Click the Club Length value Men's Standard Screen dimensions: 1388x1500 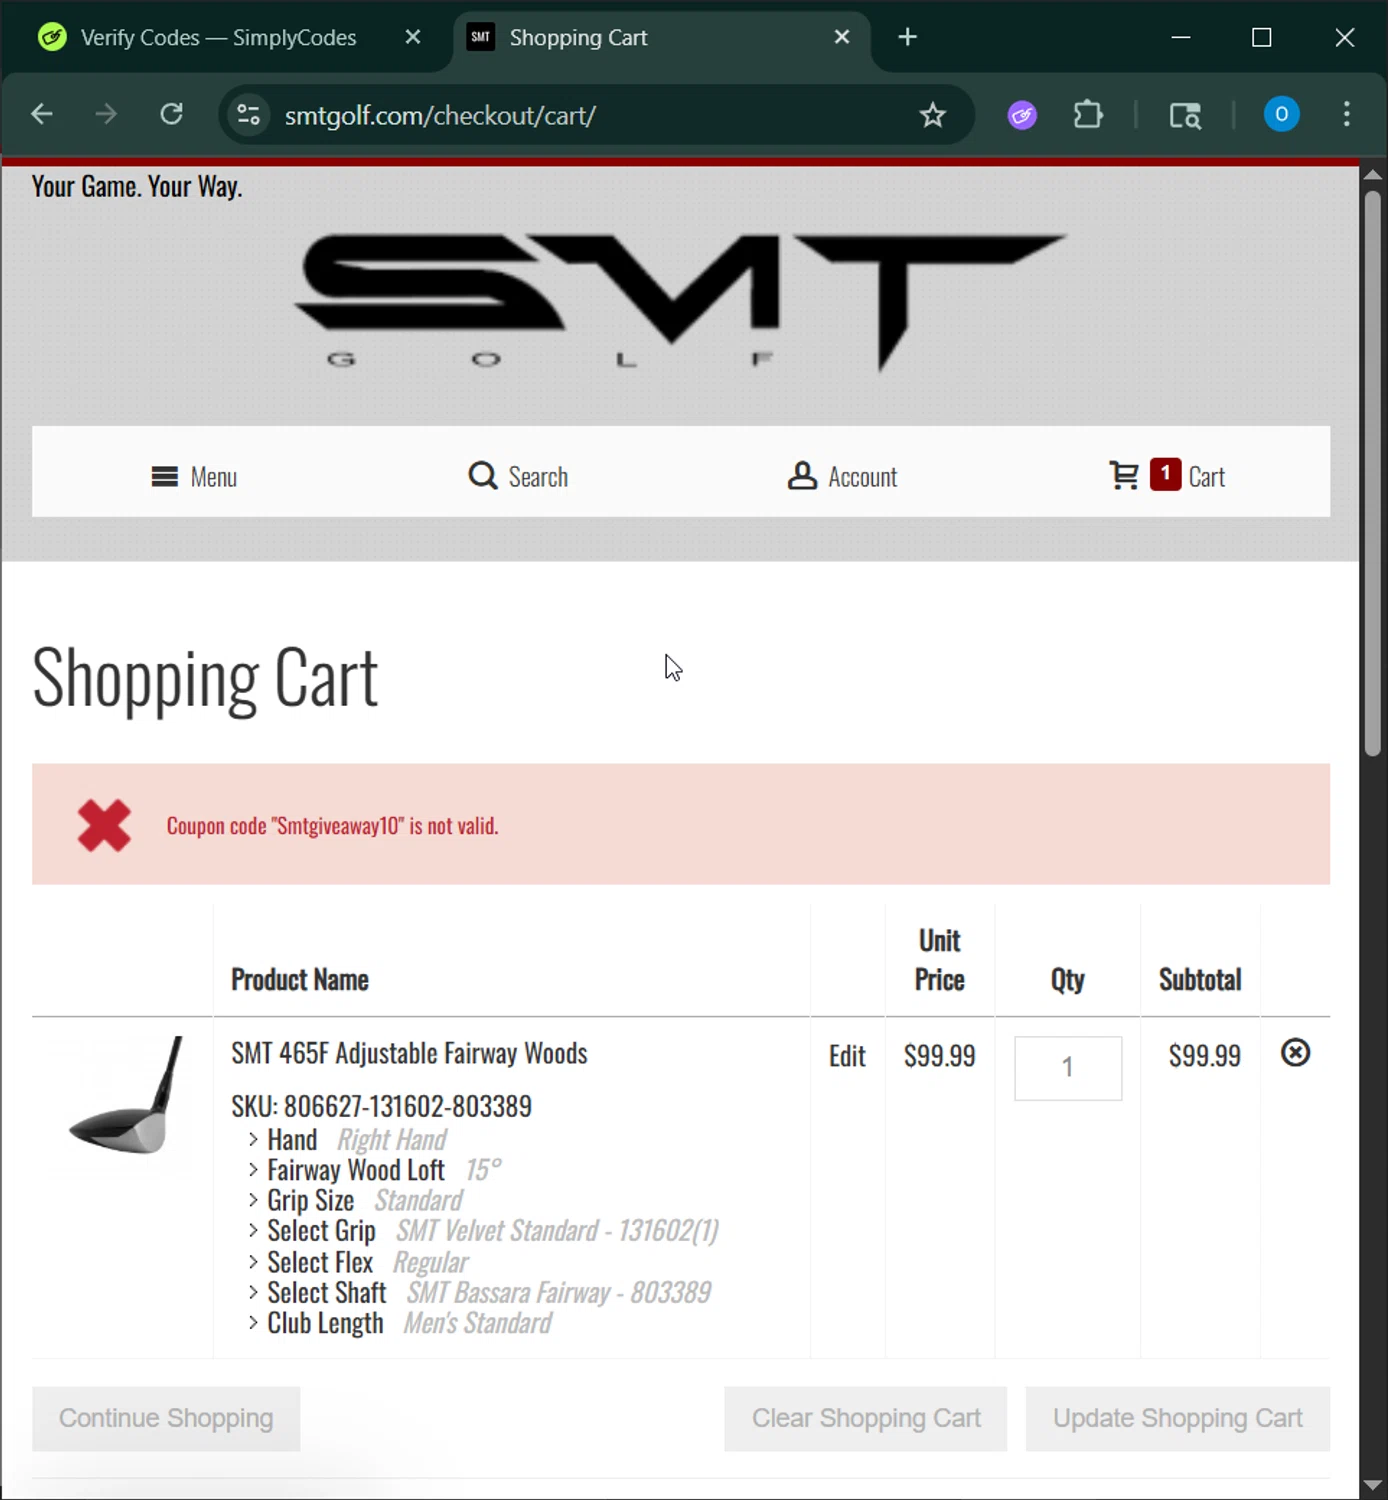click(477, 1324)
